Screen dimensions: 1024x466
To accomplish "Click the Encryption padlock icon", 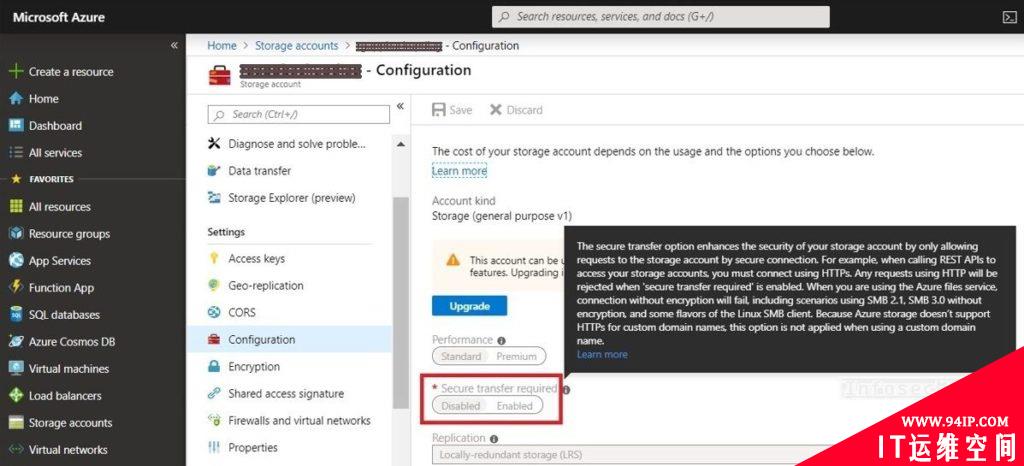I will [x=214, y=366].
